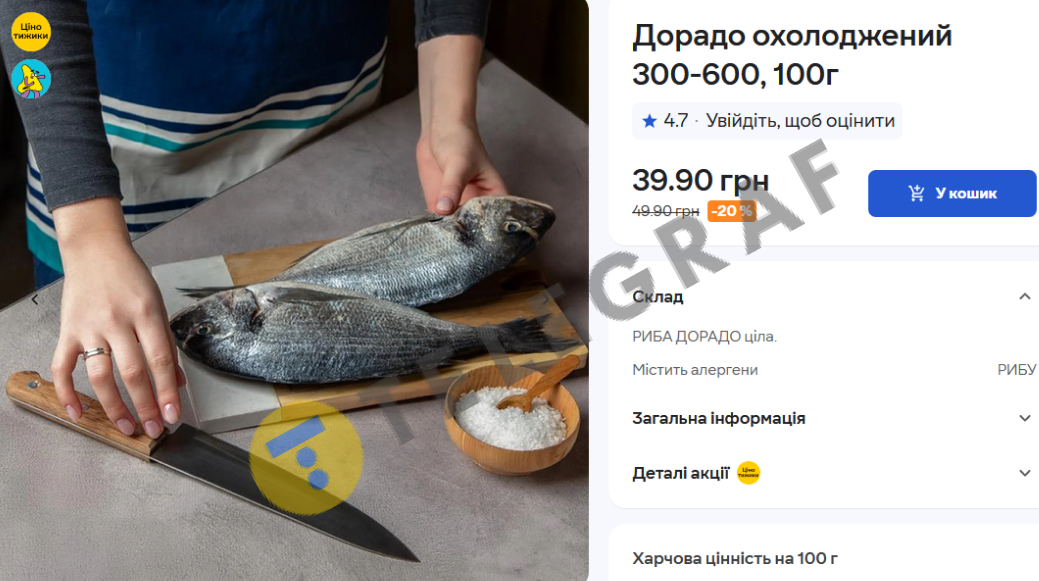Click the blue mascot badge icon
1039x581 pixels.
click(x=30, y=79)
